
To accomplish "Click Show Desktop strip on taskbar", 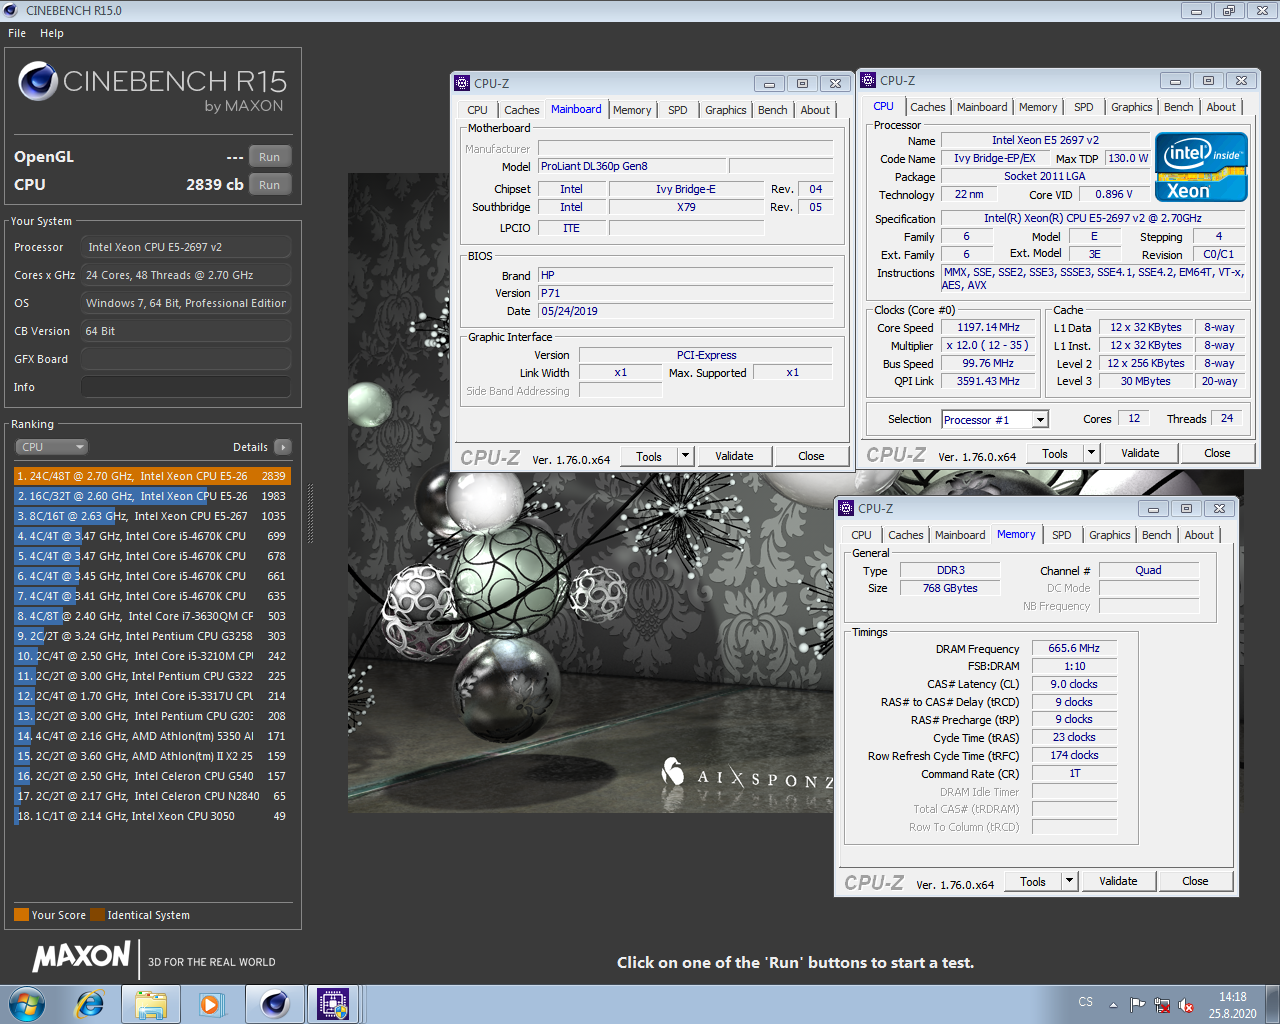I will pos(1273,1004).
